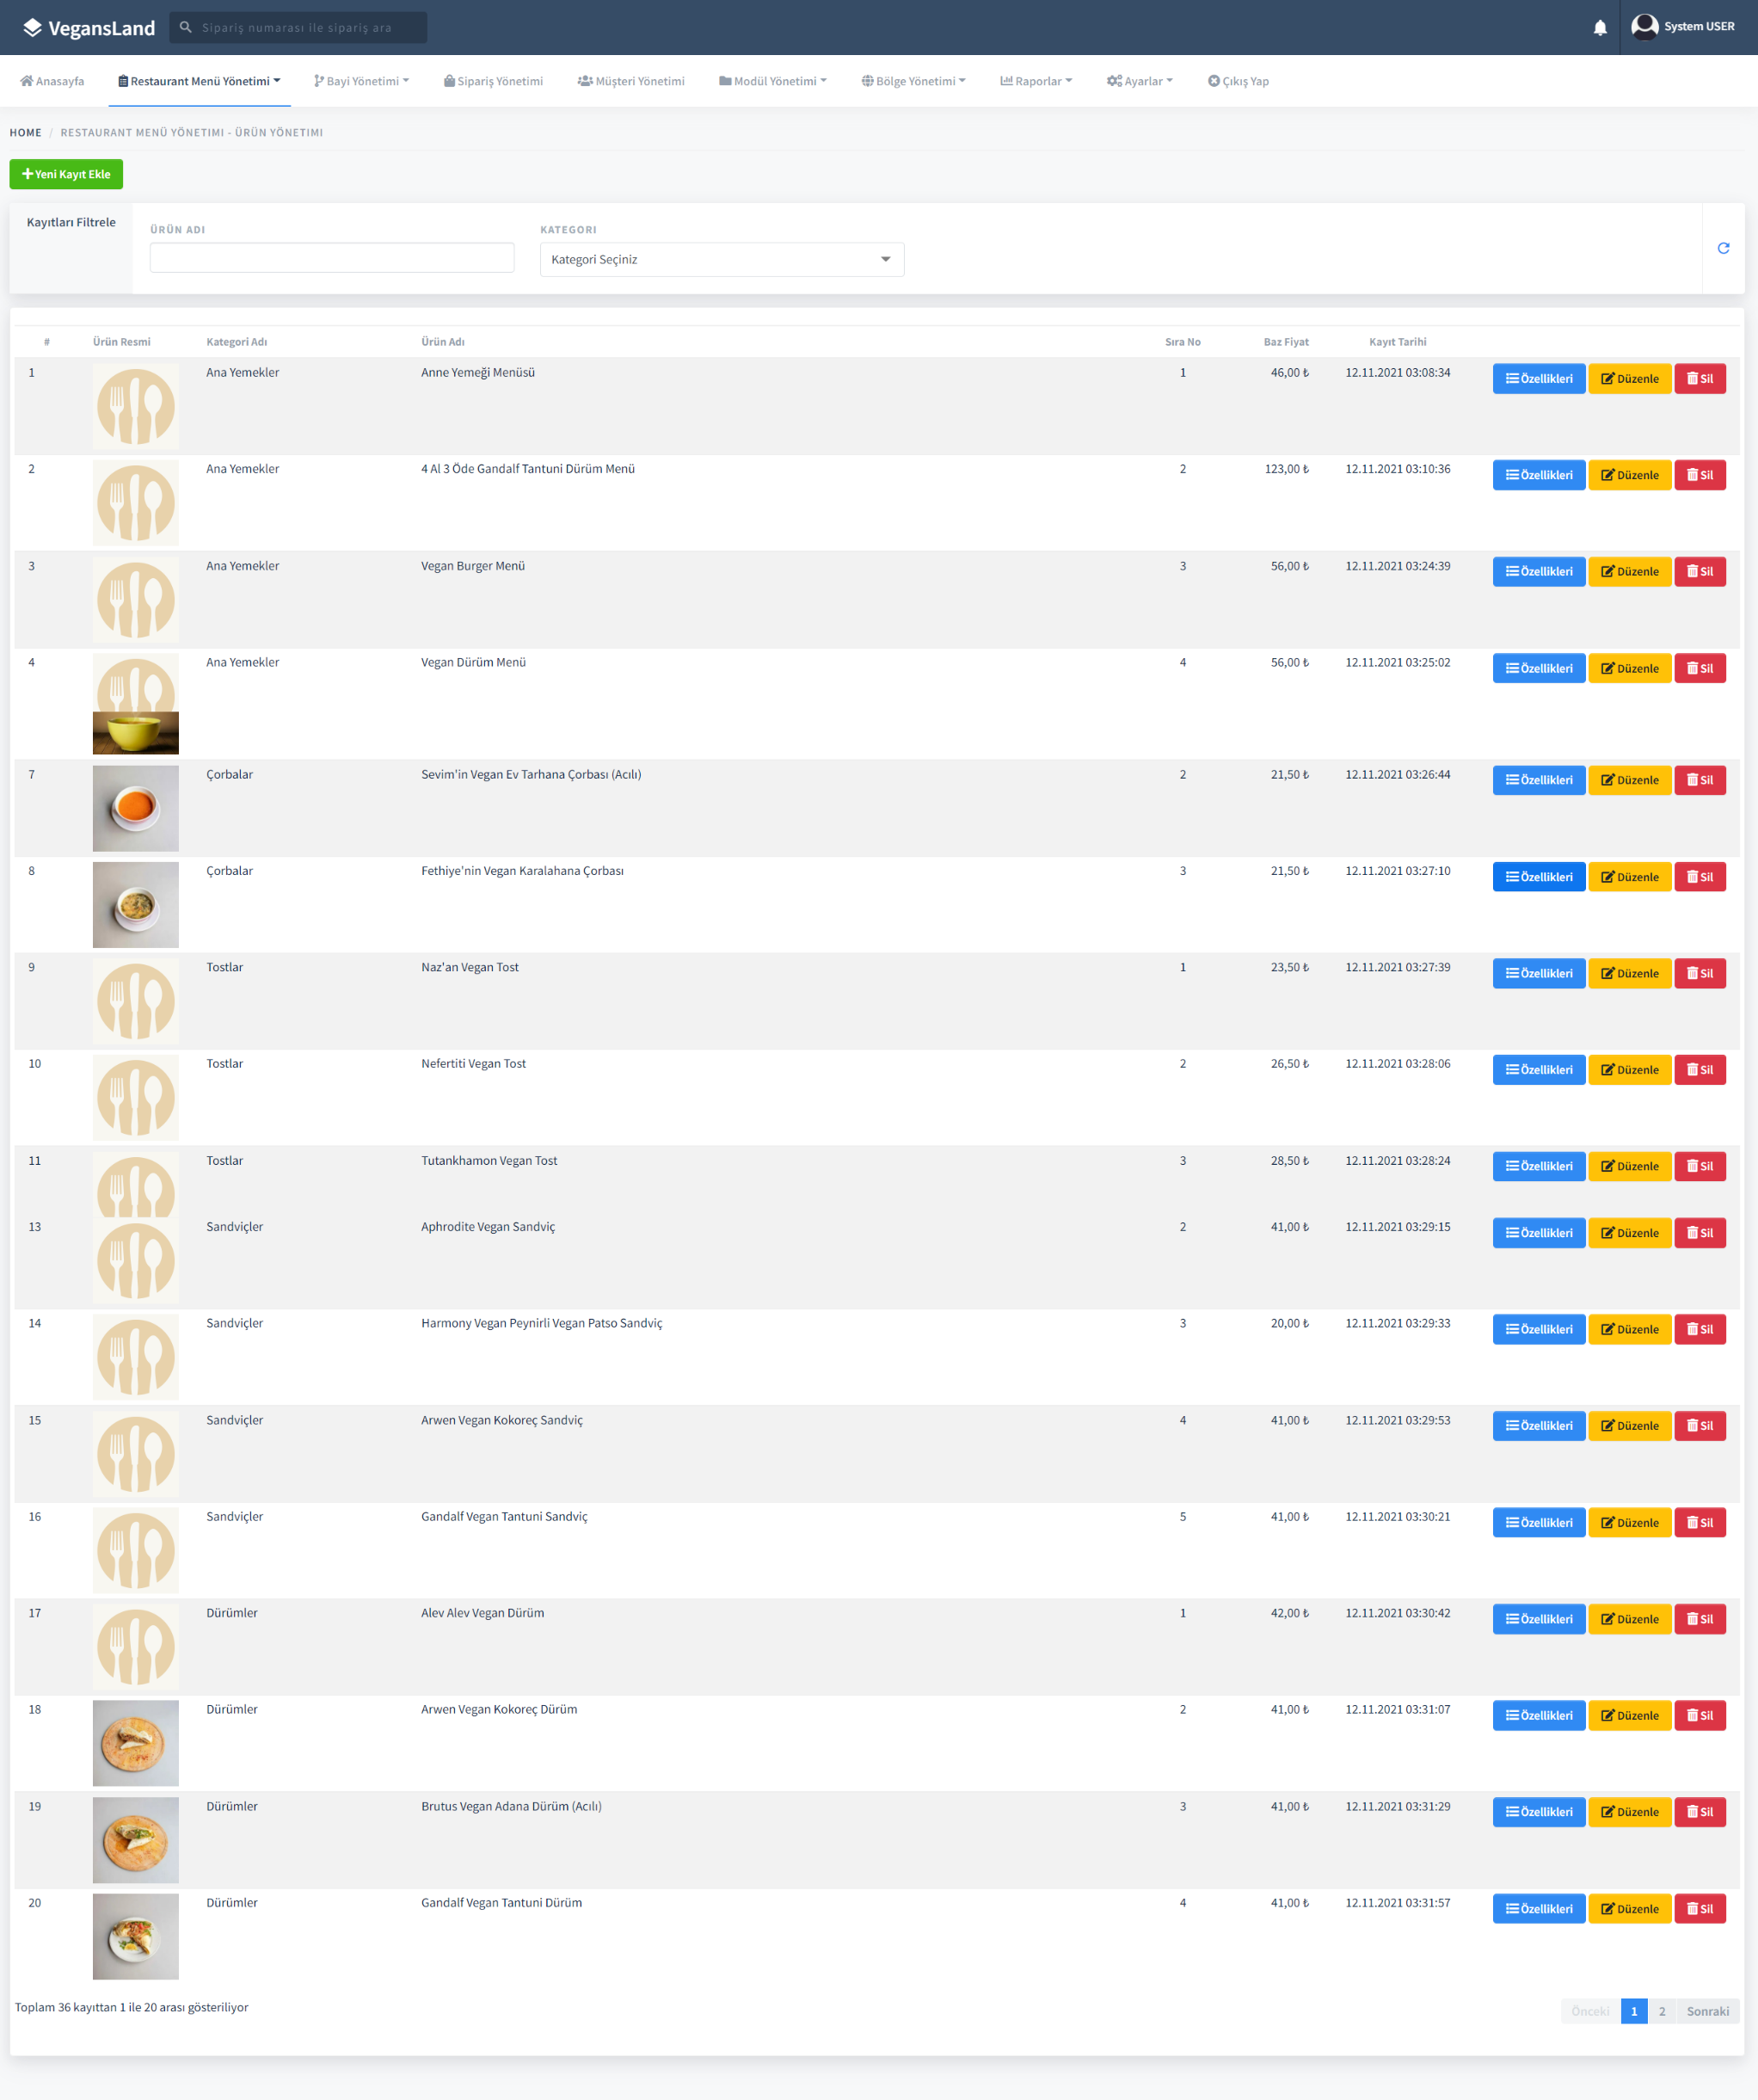
Task: Click search magnifier icon in header
Action: (x=186, y=28)
